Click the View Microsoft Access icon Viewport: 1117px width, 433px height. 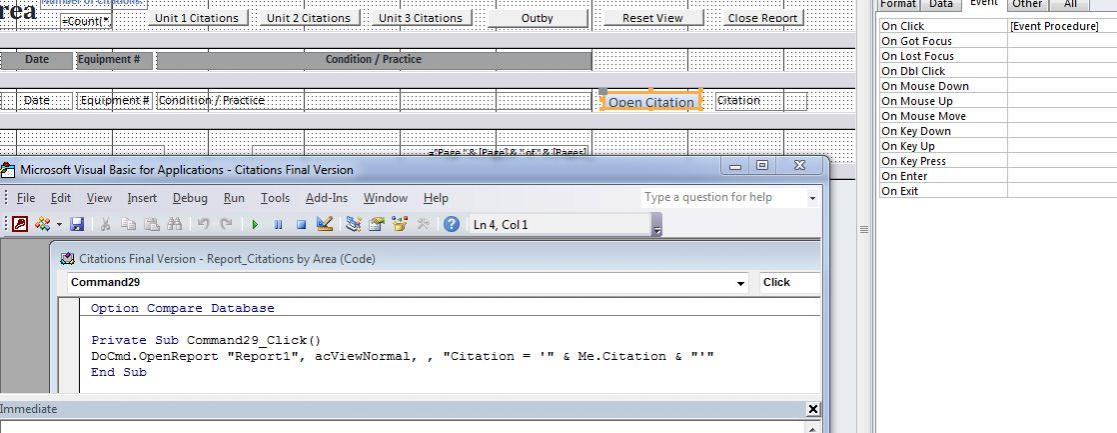(x=19, y=224)
